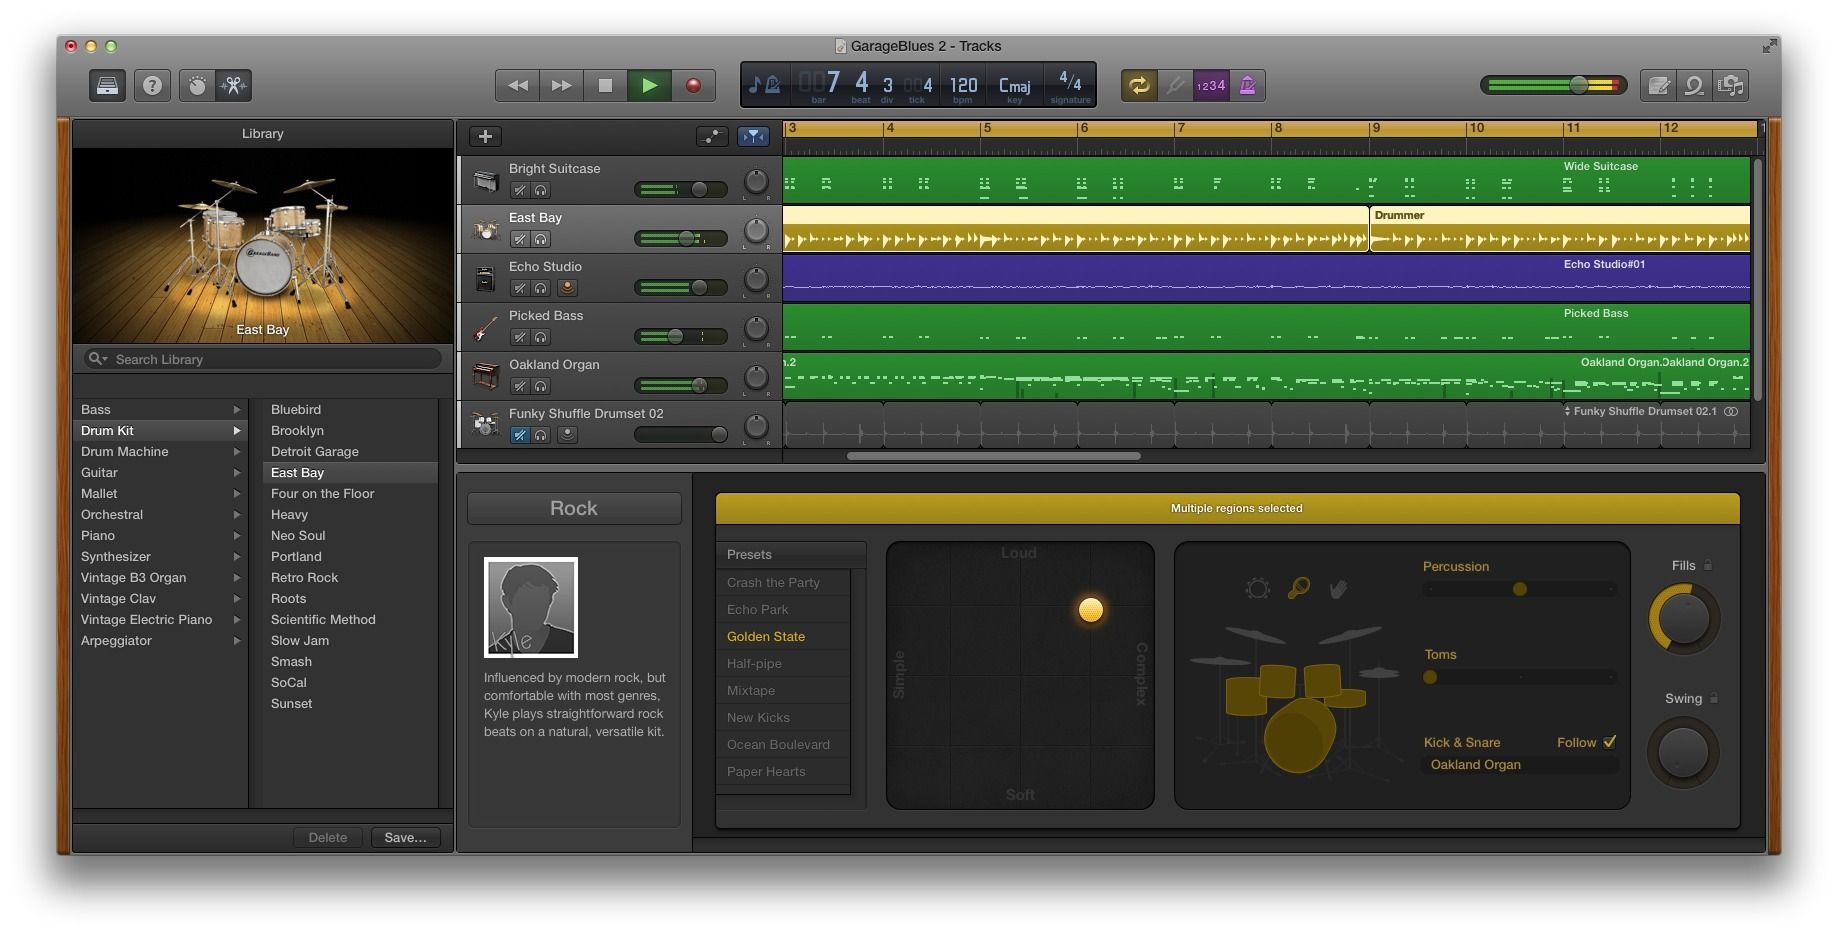The width and height of the screenshot is (1838, 934).
Task: Expand the Synthesizer library category
Action: pyautogui.click(x=237, y=557)
